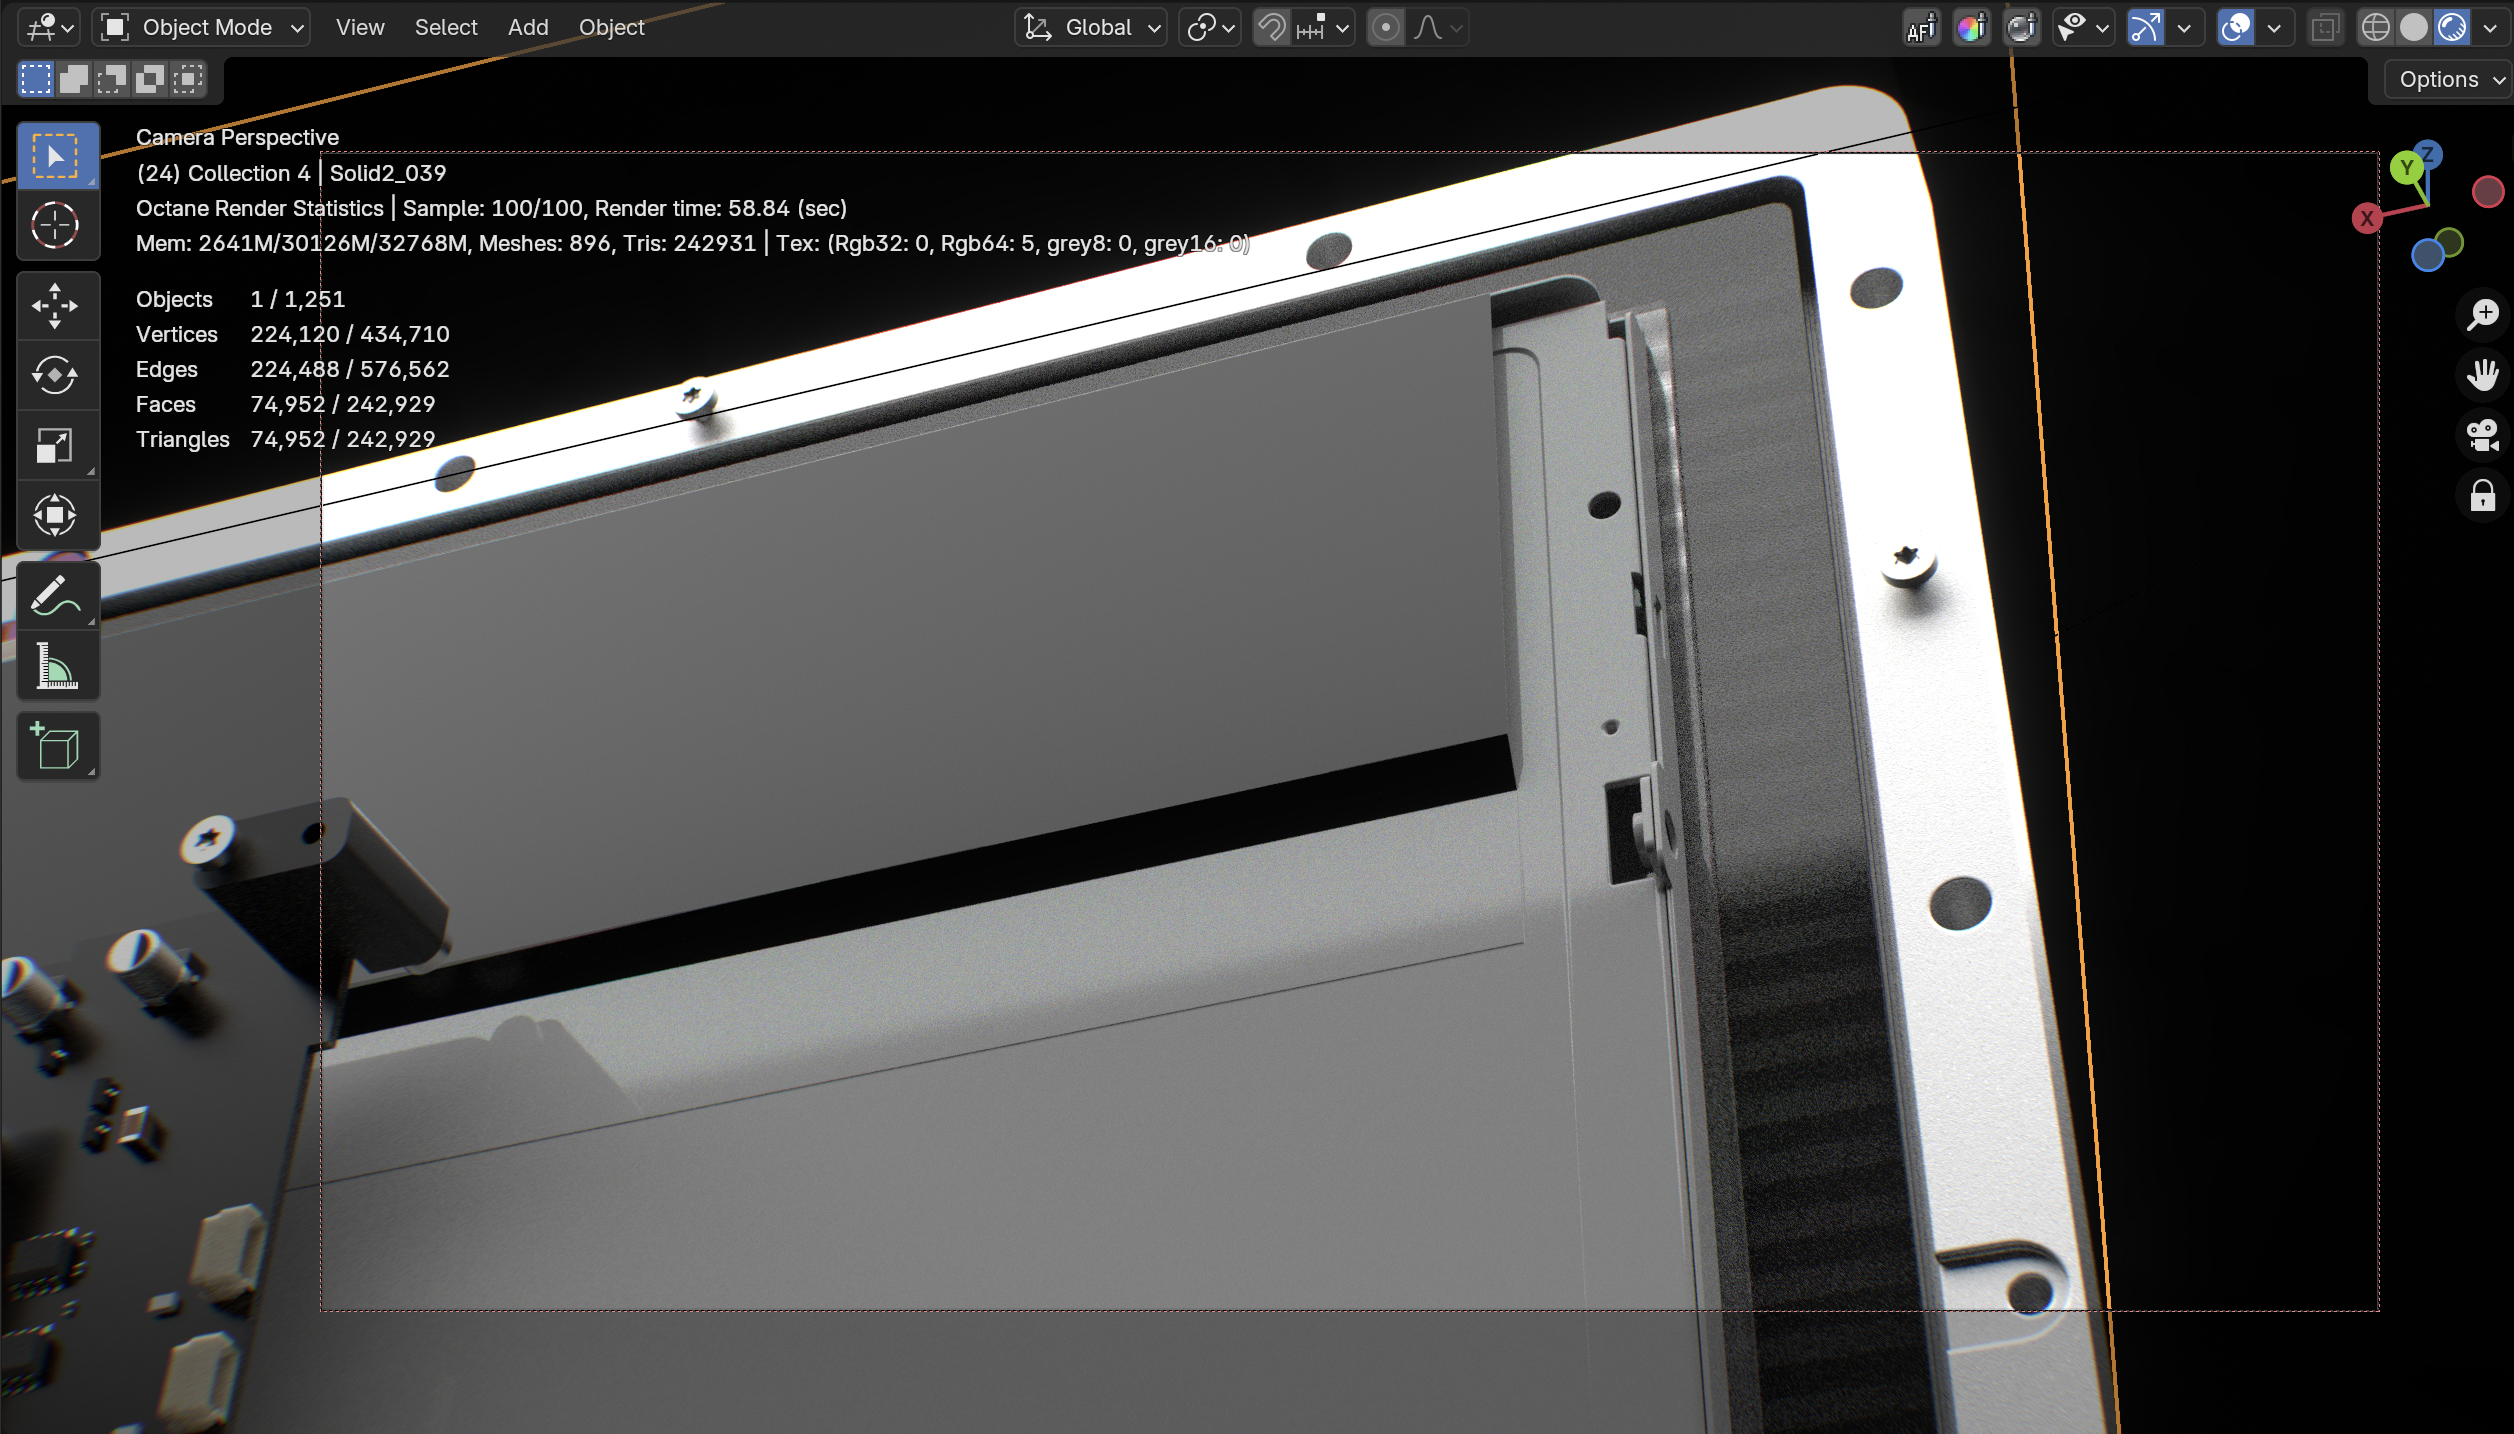Activate the Move tool

tap(56, 305)
